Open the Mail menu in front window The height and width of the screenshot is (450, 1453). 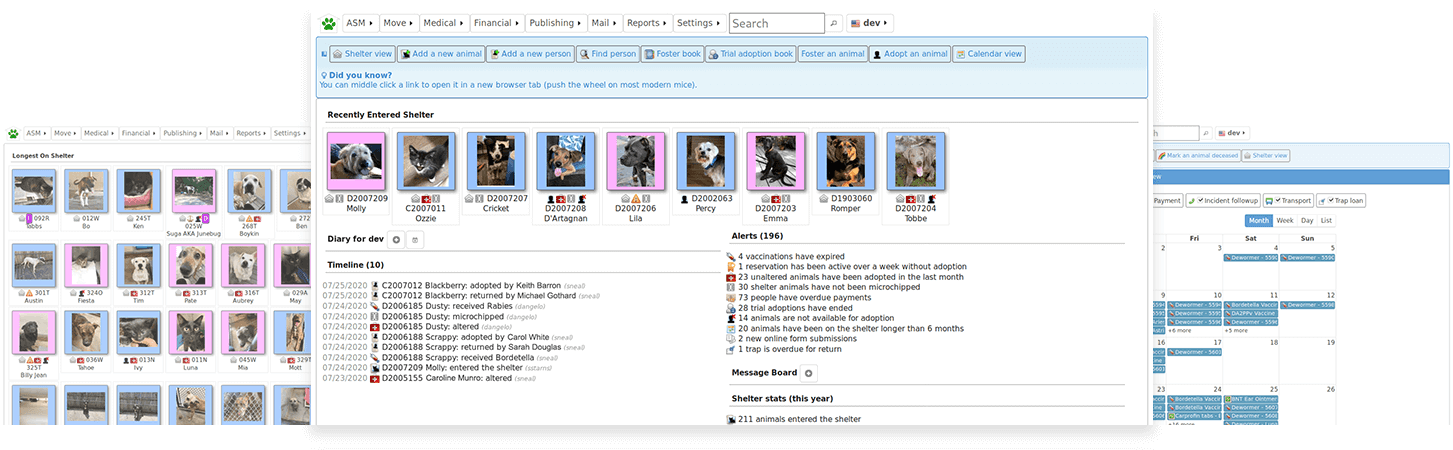tap(604, 23)
